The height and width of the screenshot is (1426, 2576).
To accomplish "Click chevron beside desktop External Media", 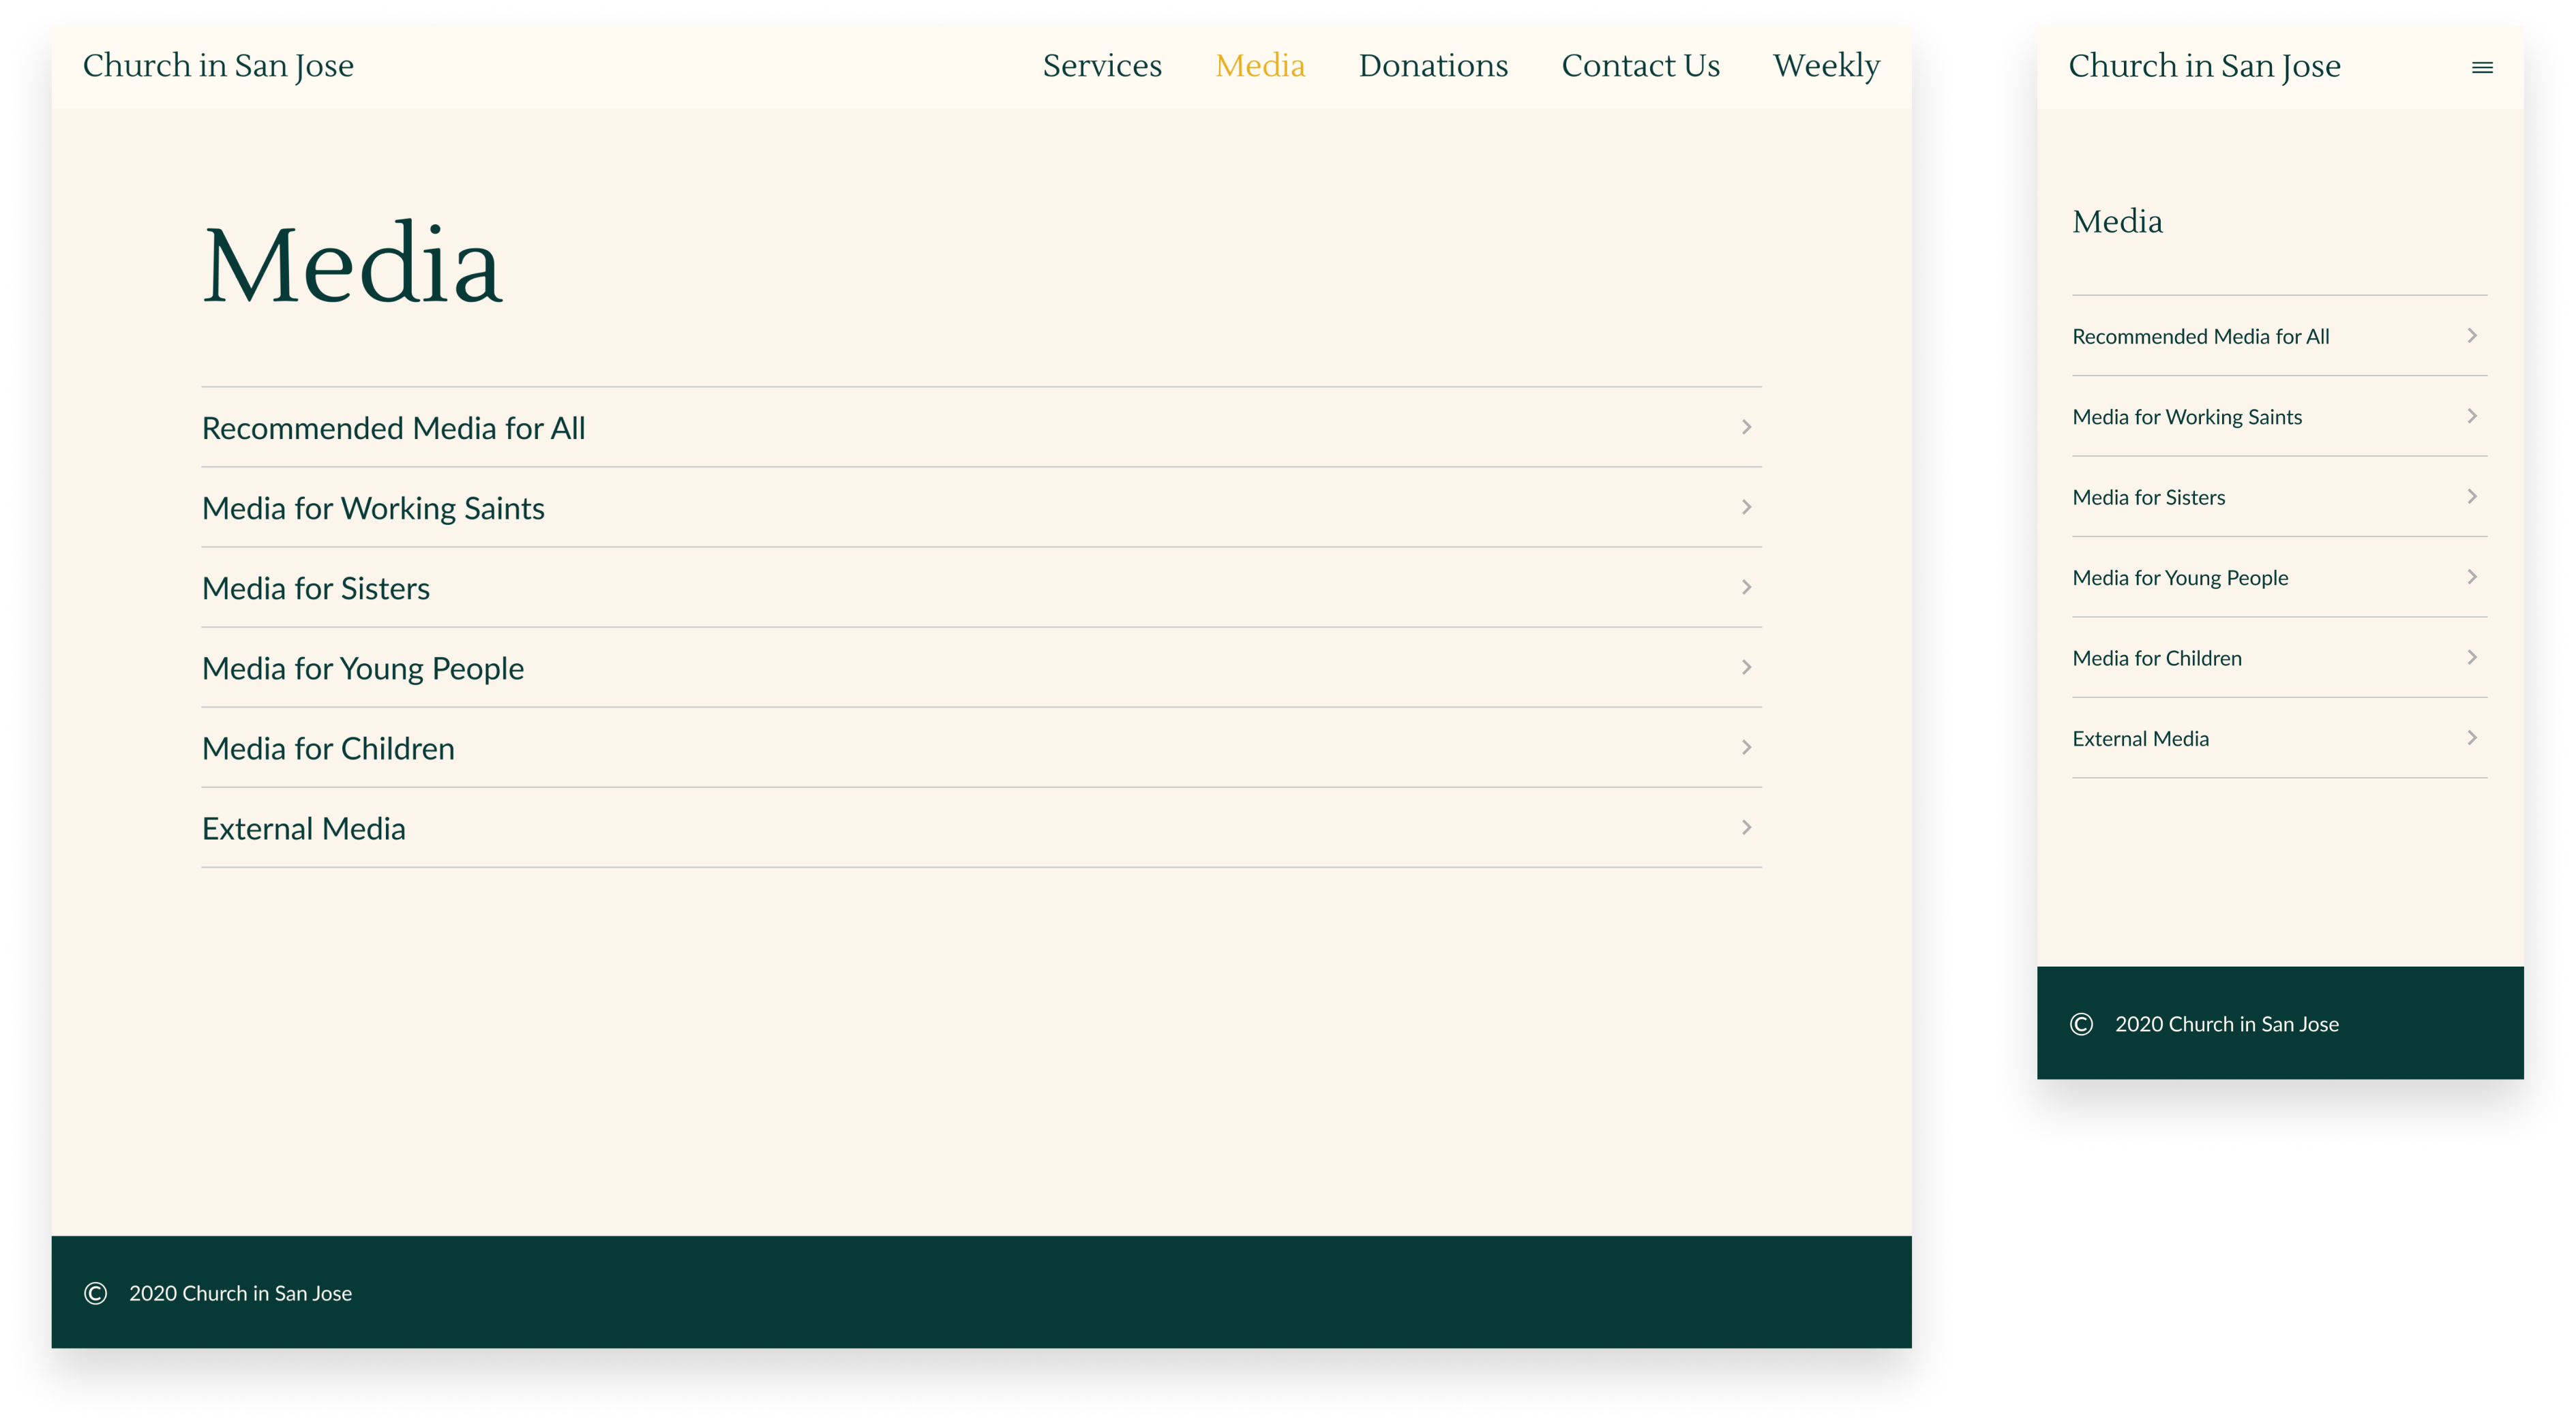I will pos(1746,827).
